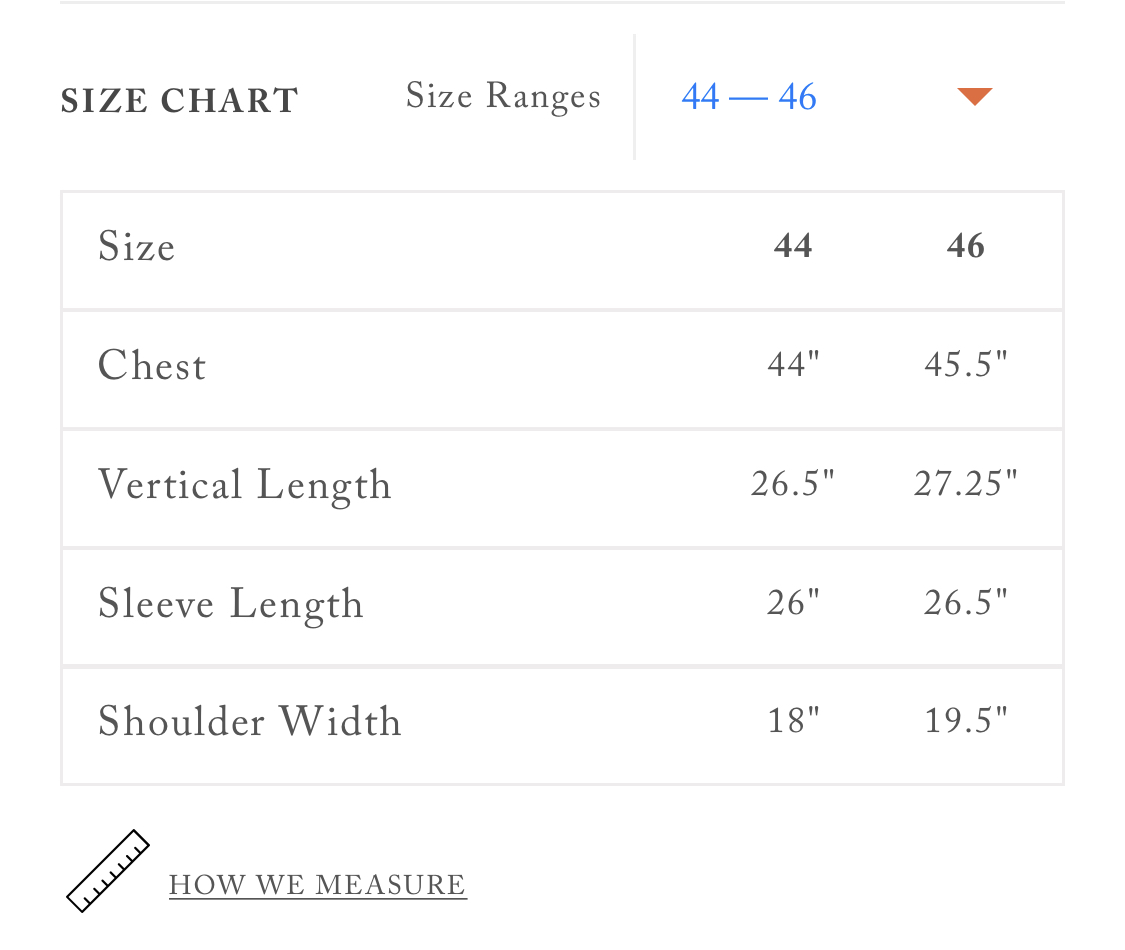This screenshot has width=1125, height=950.
Task: Click the Sleeve Length row label
Action: 230,604
